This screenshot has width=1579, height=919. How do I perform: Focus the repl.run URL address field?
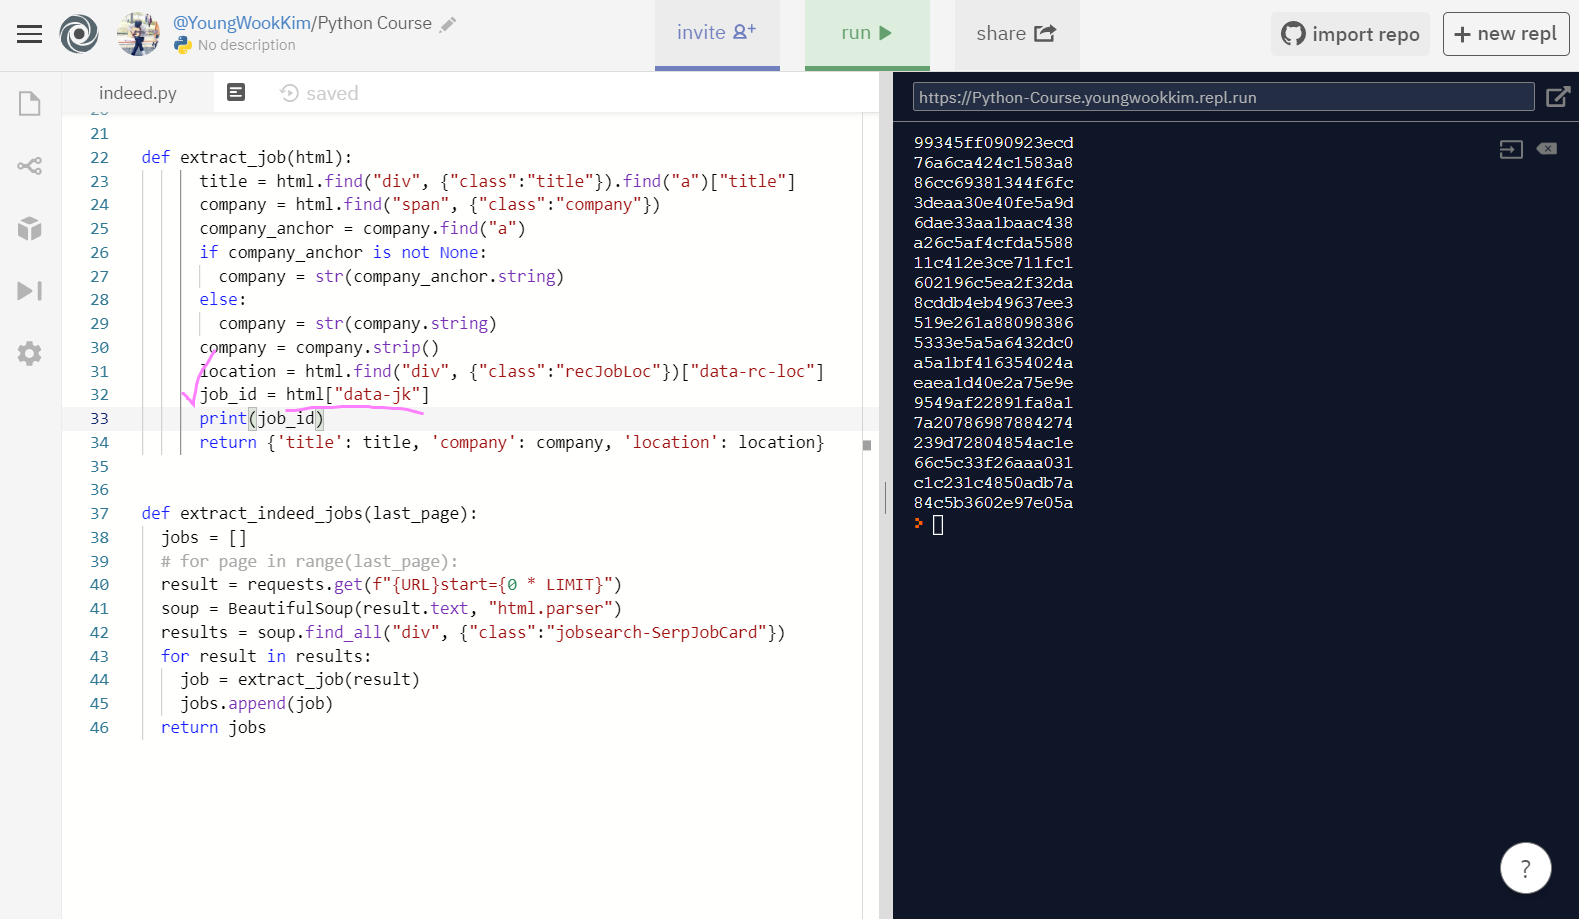coord(1223,97)
